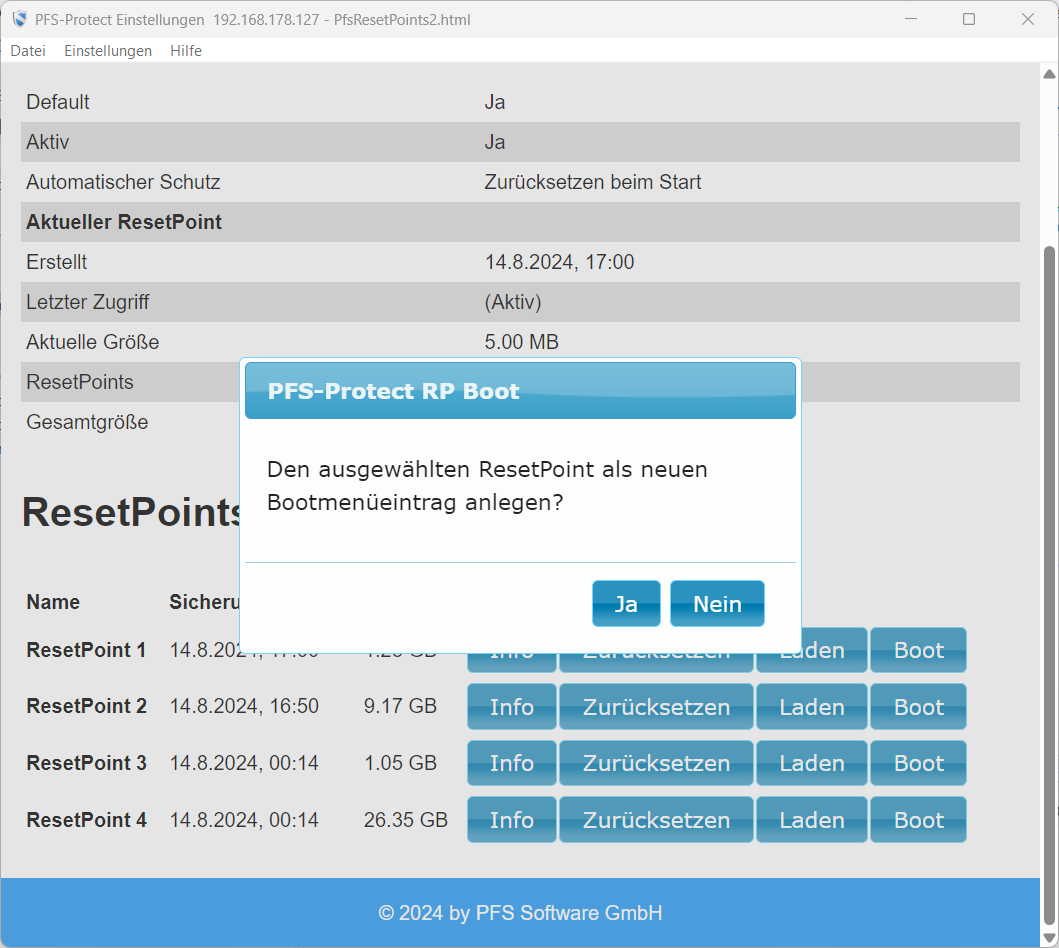Viewport: 1059px width, 948px height.
Task: Click Info button for ResetPoint 2
Action: click(x=511, y=707)
